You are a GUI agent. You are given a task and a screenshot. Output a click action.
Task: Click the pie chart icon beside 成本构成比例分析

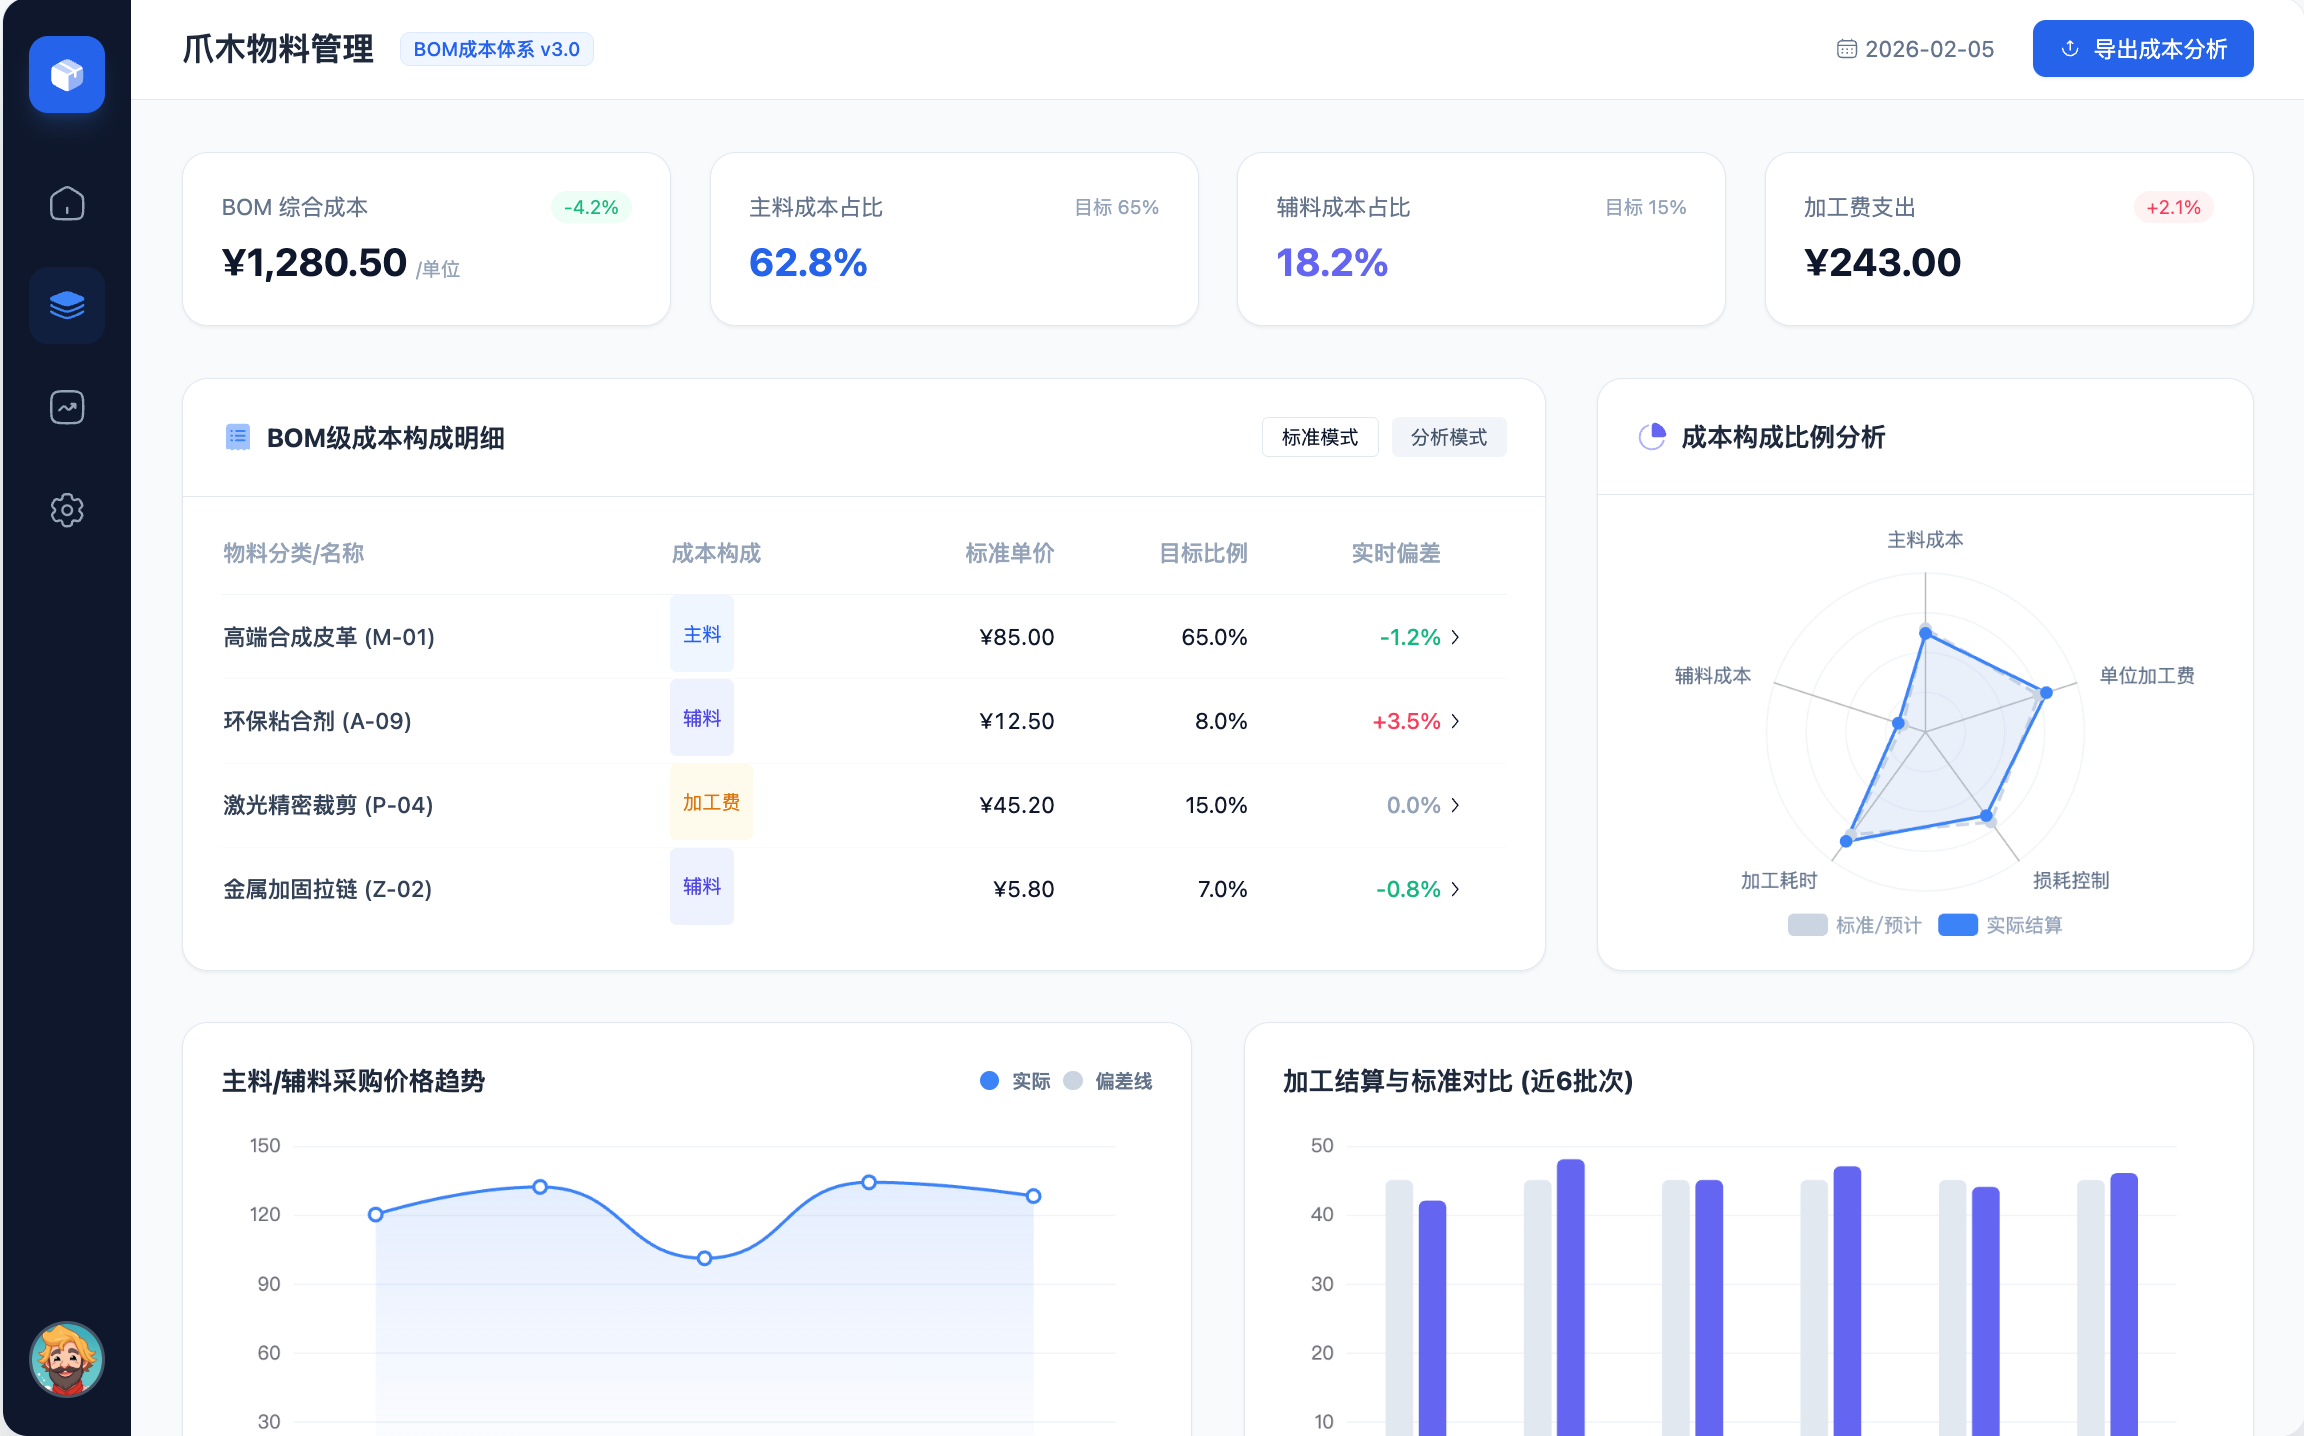1652,437
